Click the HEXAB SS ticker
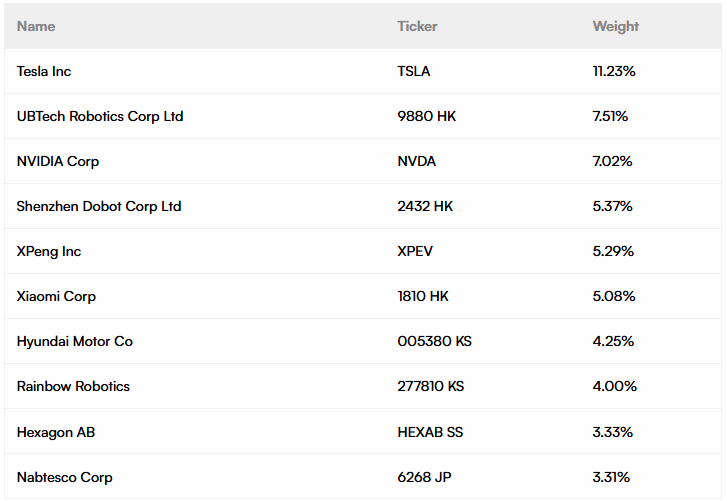The width and height of the screenshot is (727, 501). (430, 432)
